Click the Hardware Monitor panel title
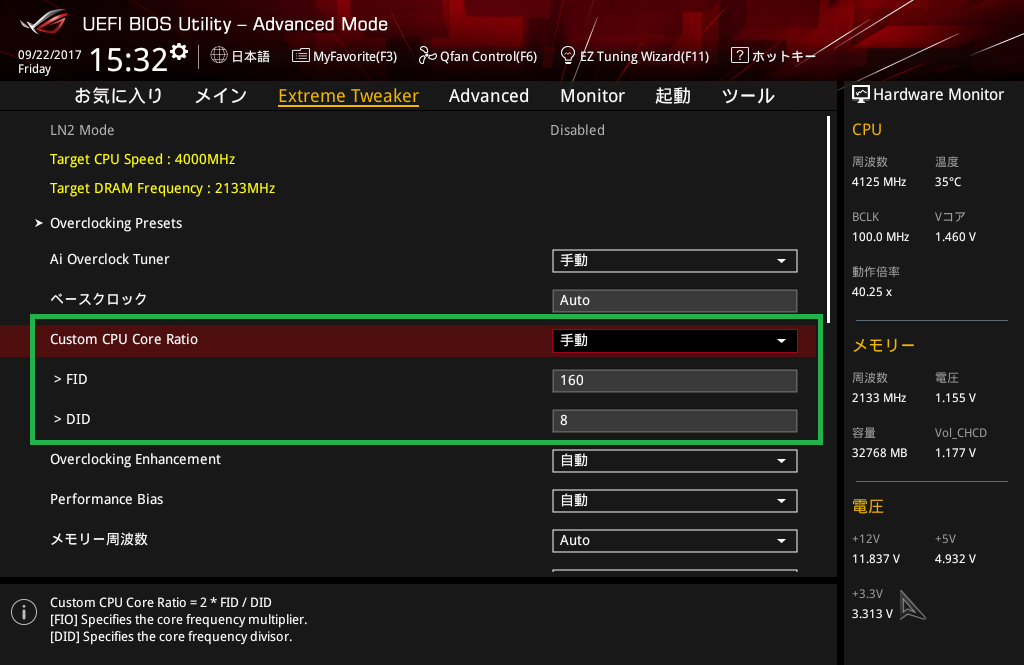 coord(938,94)
